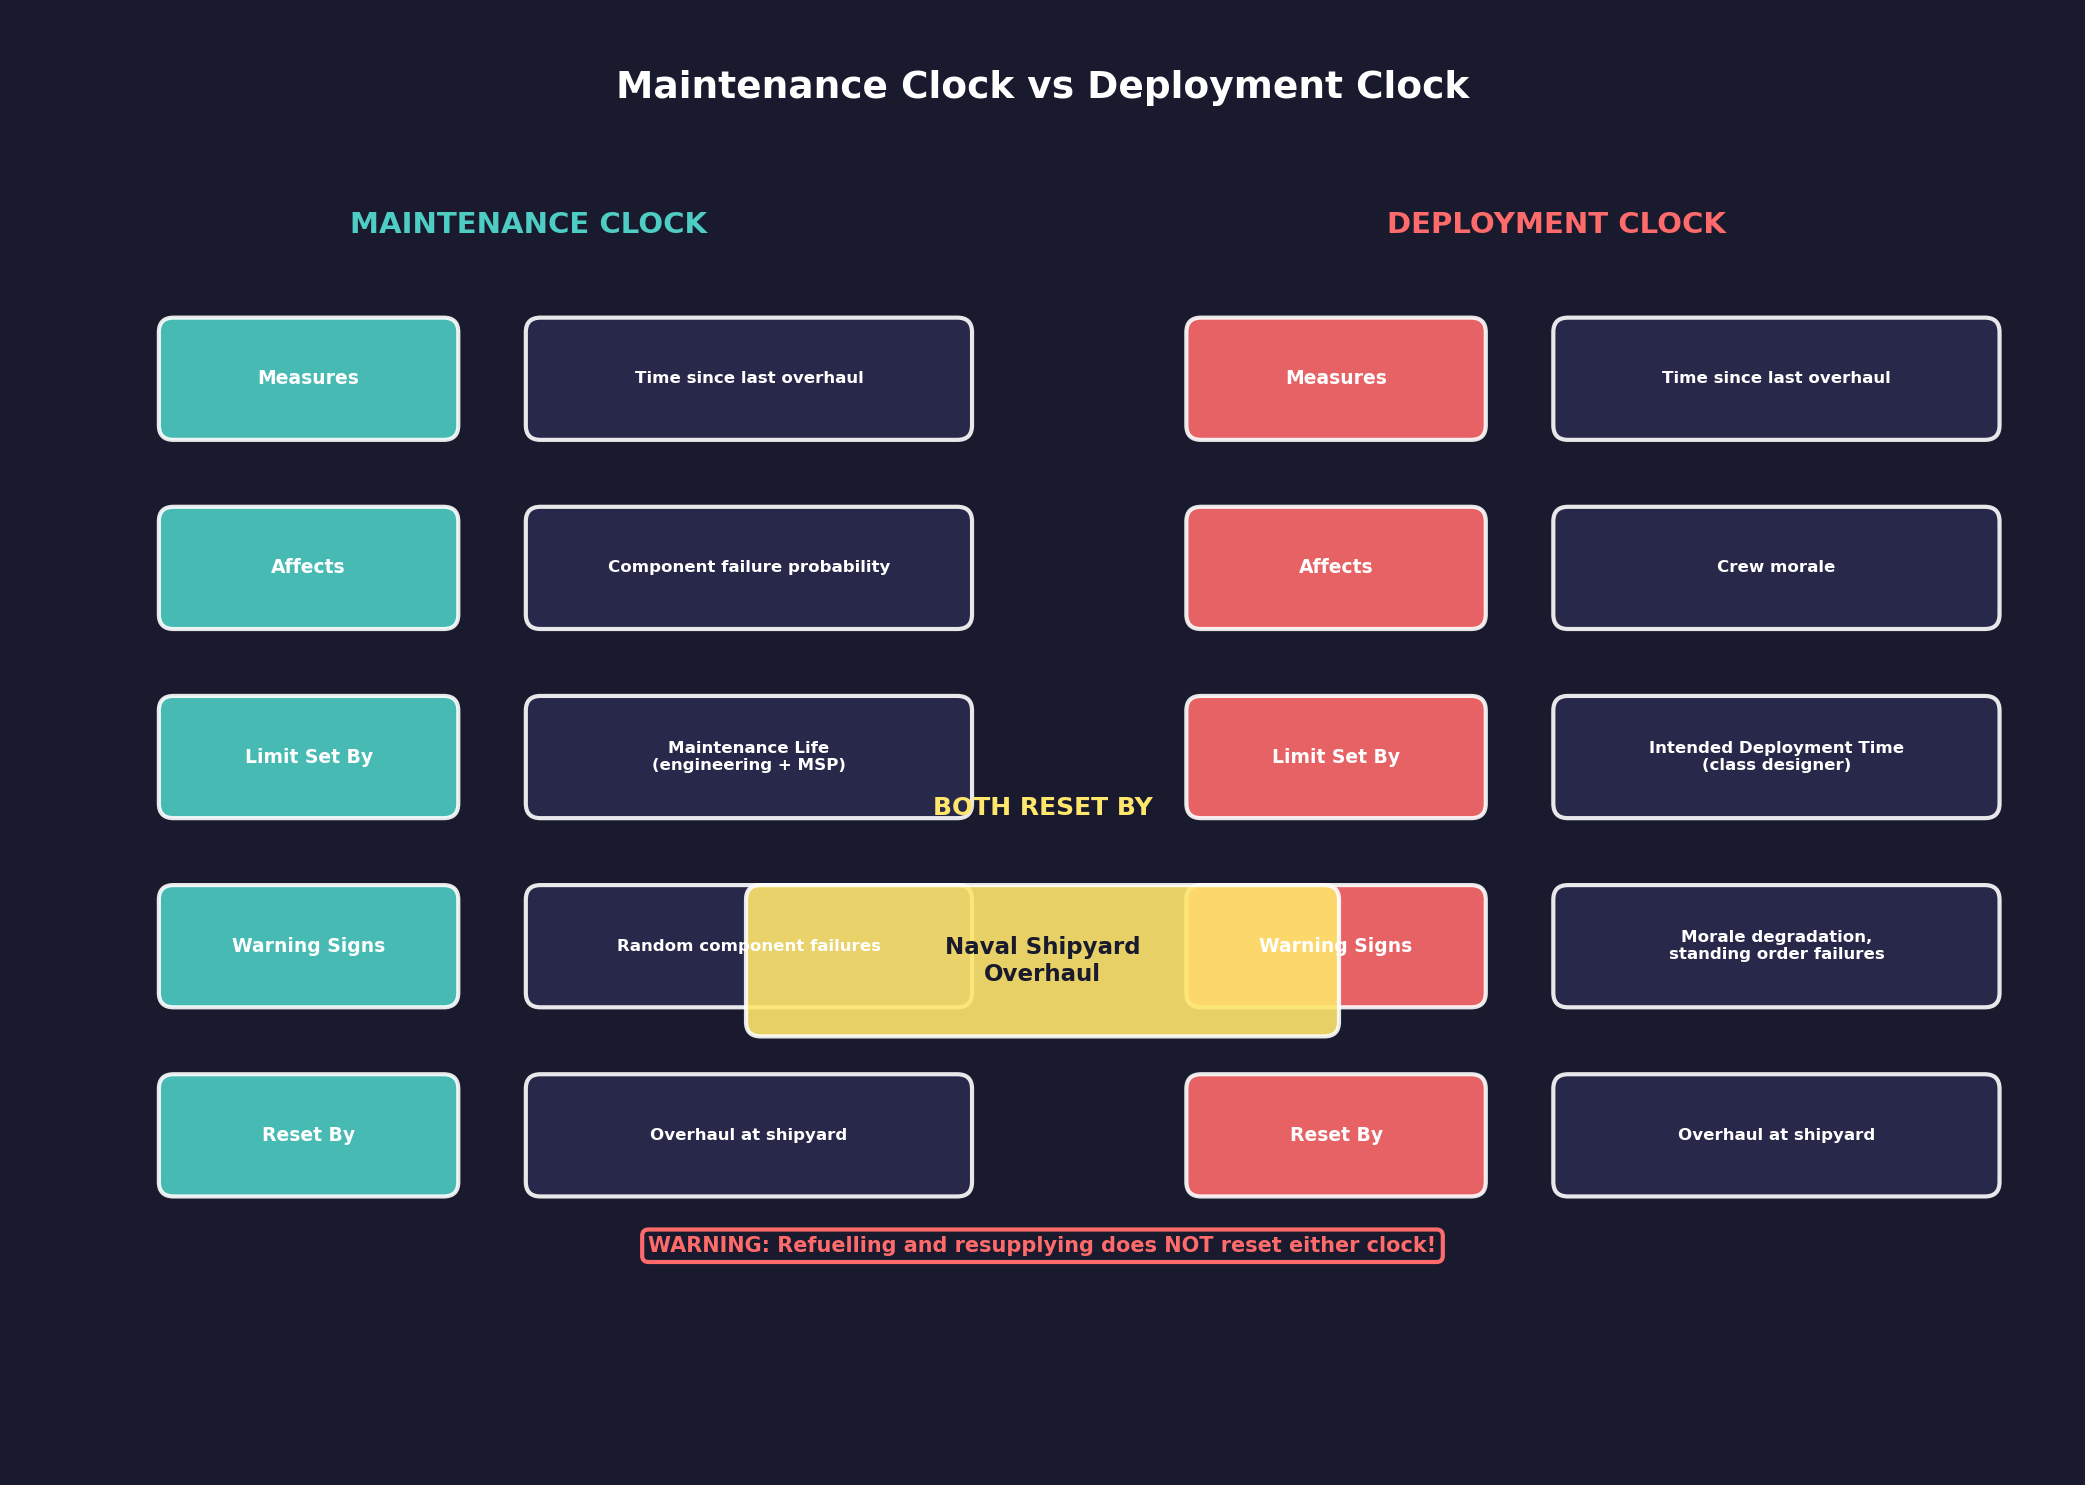The width and height of the screenshot is (2085, 1485).
Task: Select the Naval Shipyard Overhaul yellow box
Action: (x=1042, y=960)
